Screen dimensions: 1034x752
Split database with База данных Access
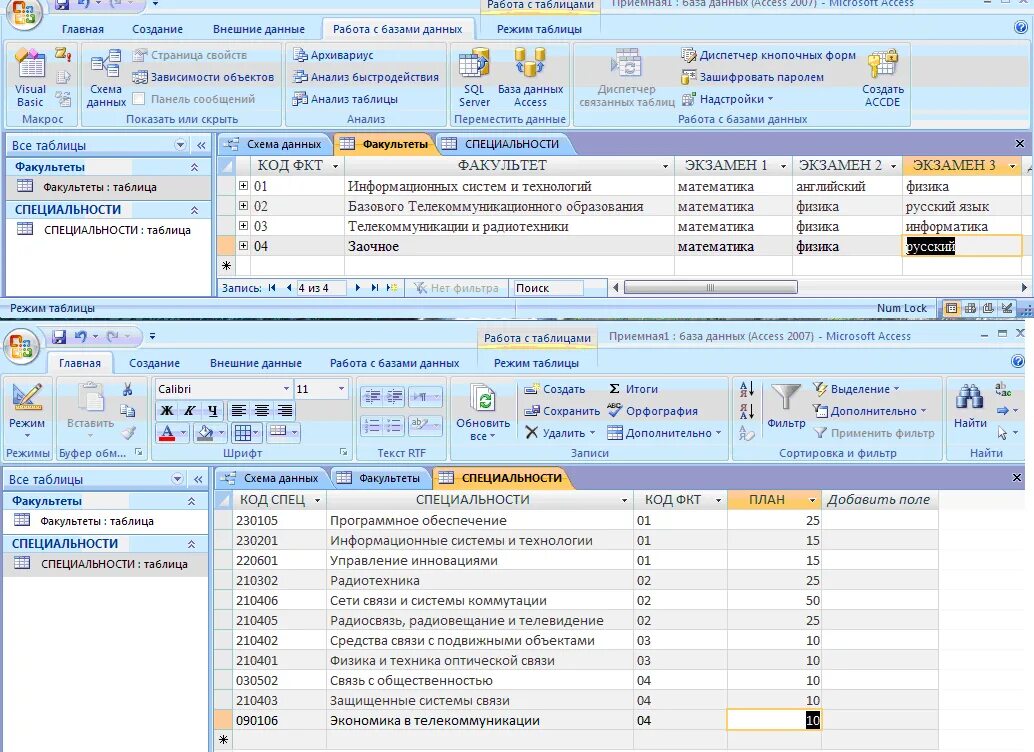click(530, 78)
